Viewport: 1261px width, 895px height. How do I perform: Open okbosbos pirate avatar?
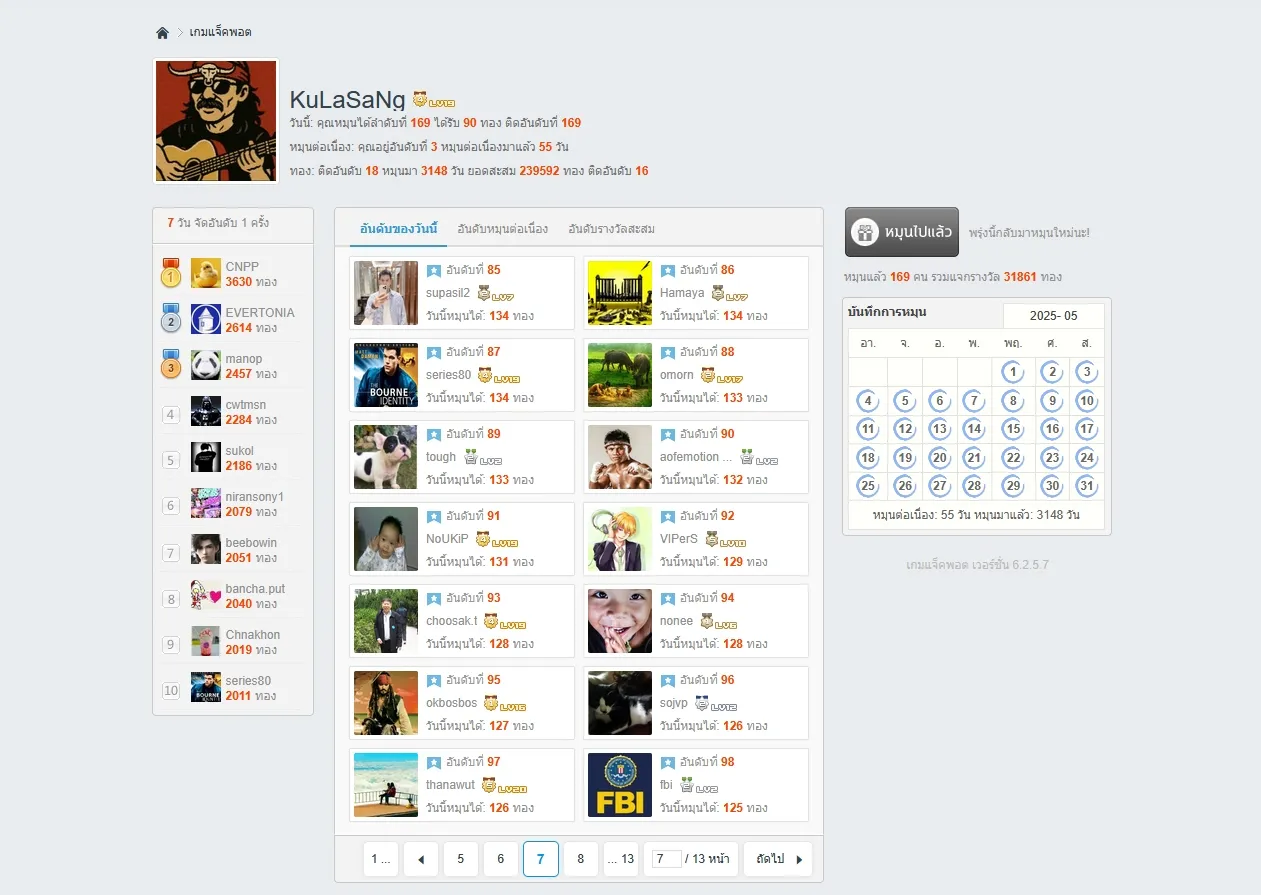click(386, 703)
